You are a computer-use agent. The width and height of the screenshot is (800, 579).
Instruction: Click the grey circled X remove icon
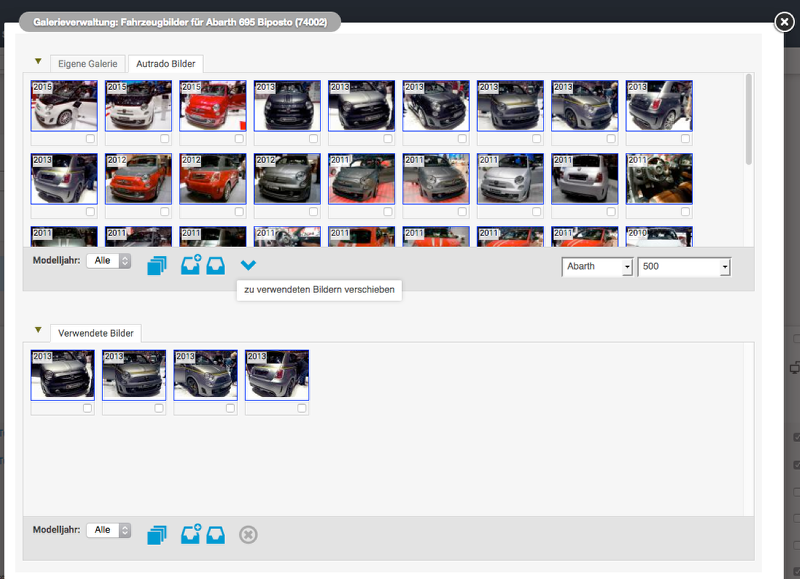pyautogui.click(x=249, y=535)
